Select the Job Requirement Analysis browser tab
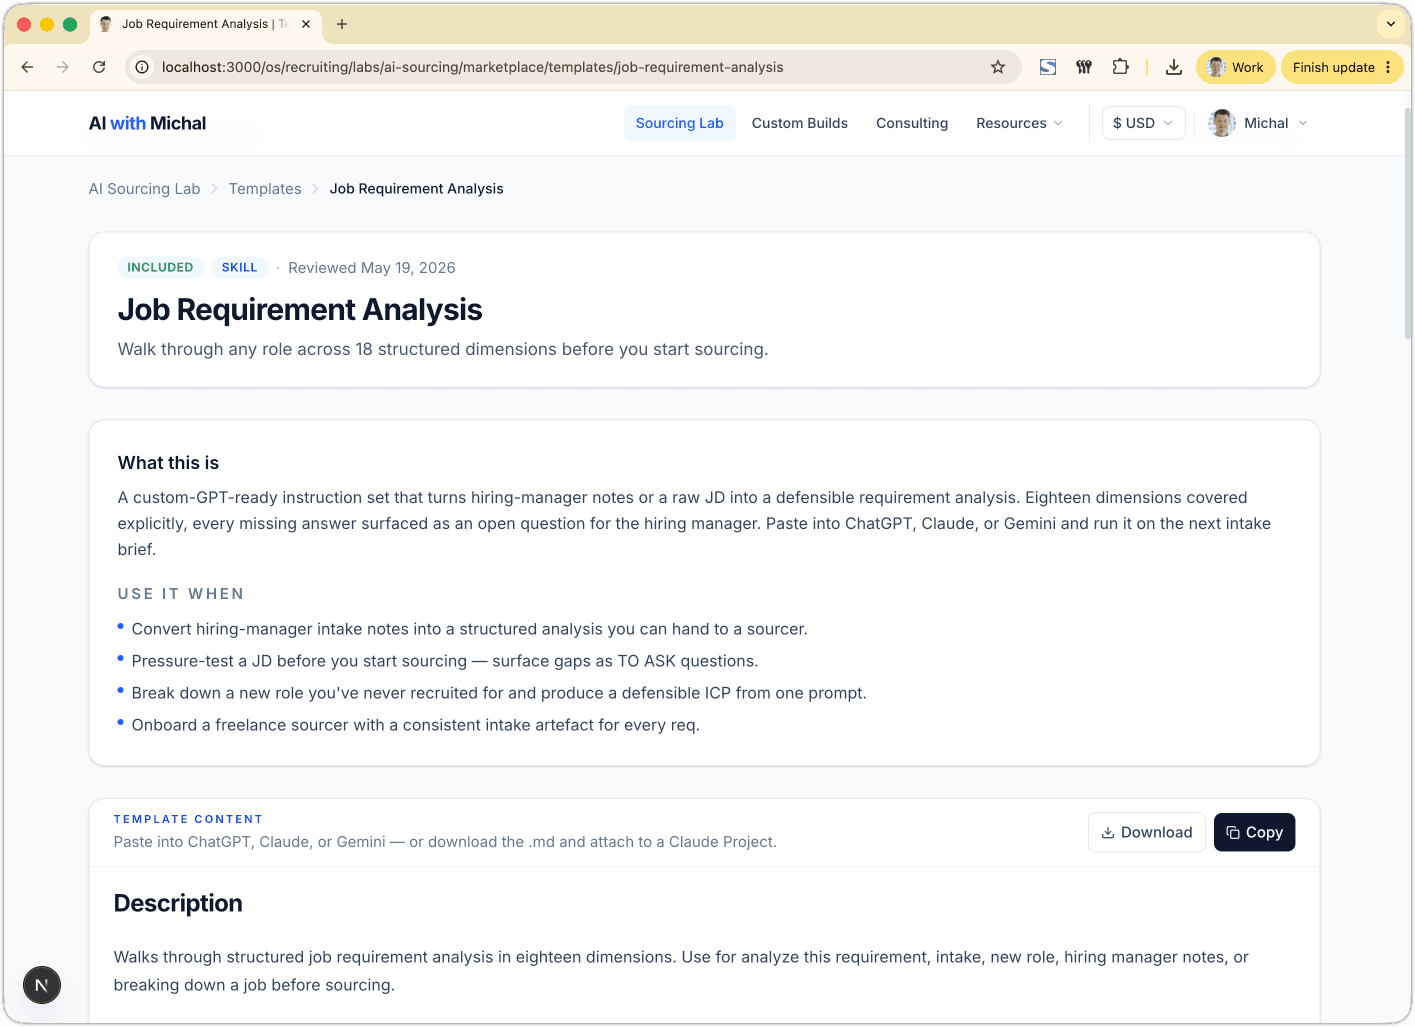Image resolution: width=1415 pixels, height=1027 pixels. pyautogui.click(x=205, y=24)
